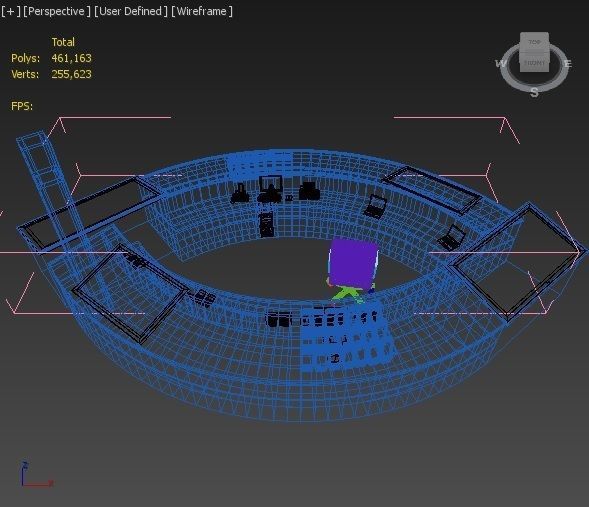Click the FPS statistic label
Screen dimensions: 589x507
pos(22,106)
